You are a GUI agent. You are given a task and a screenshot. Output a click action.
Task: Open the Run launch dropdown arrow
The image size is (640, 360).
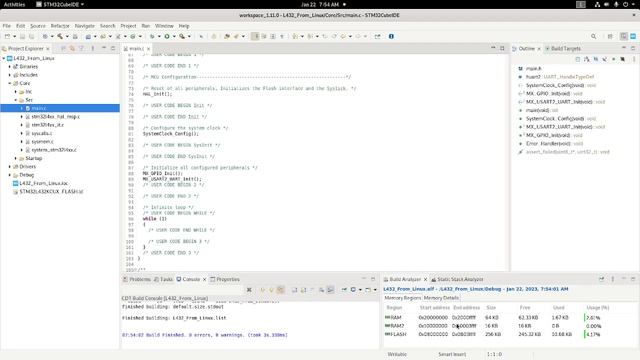174,36
